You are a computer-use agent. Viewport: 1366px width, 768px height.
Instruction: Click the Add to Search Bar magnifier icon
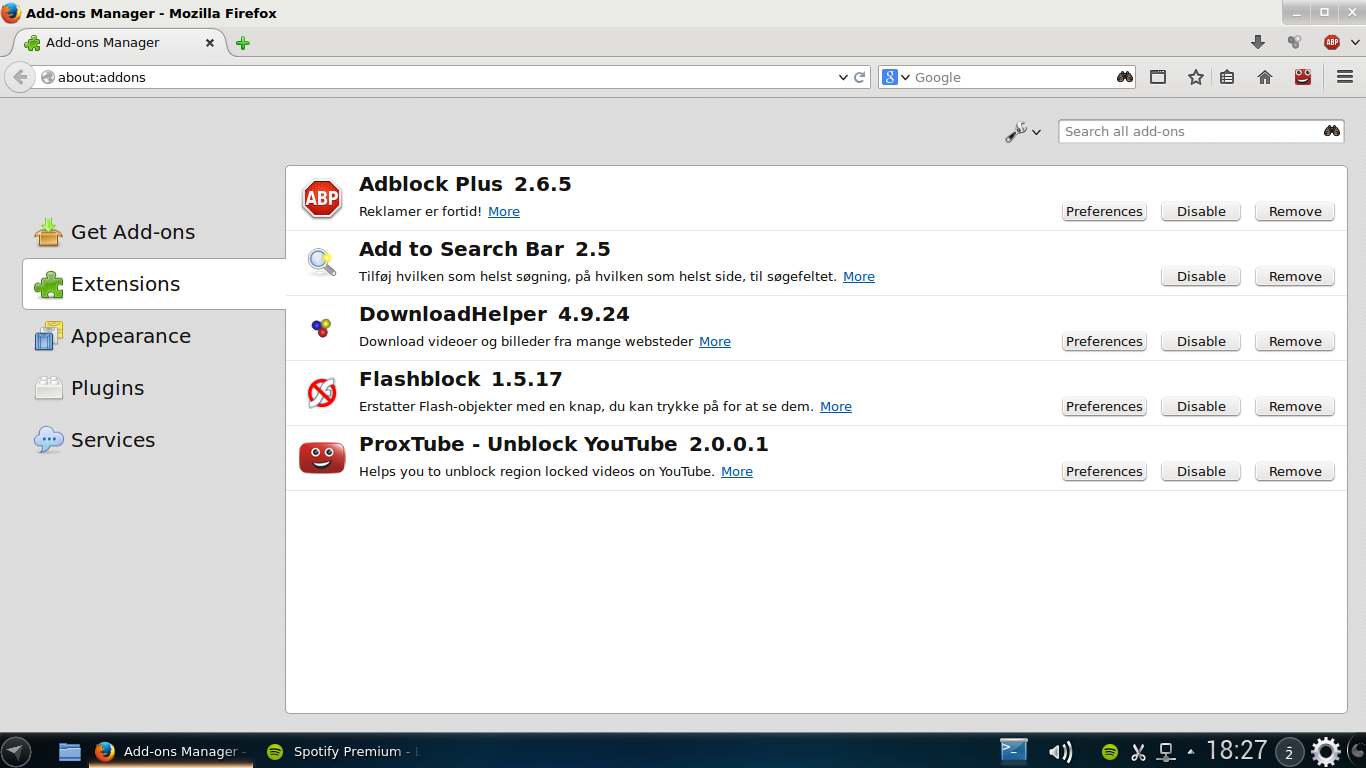coord(322,263)
